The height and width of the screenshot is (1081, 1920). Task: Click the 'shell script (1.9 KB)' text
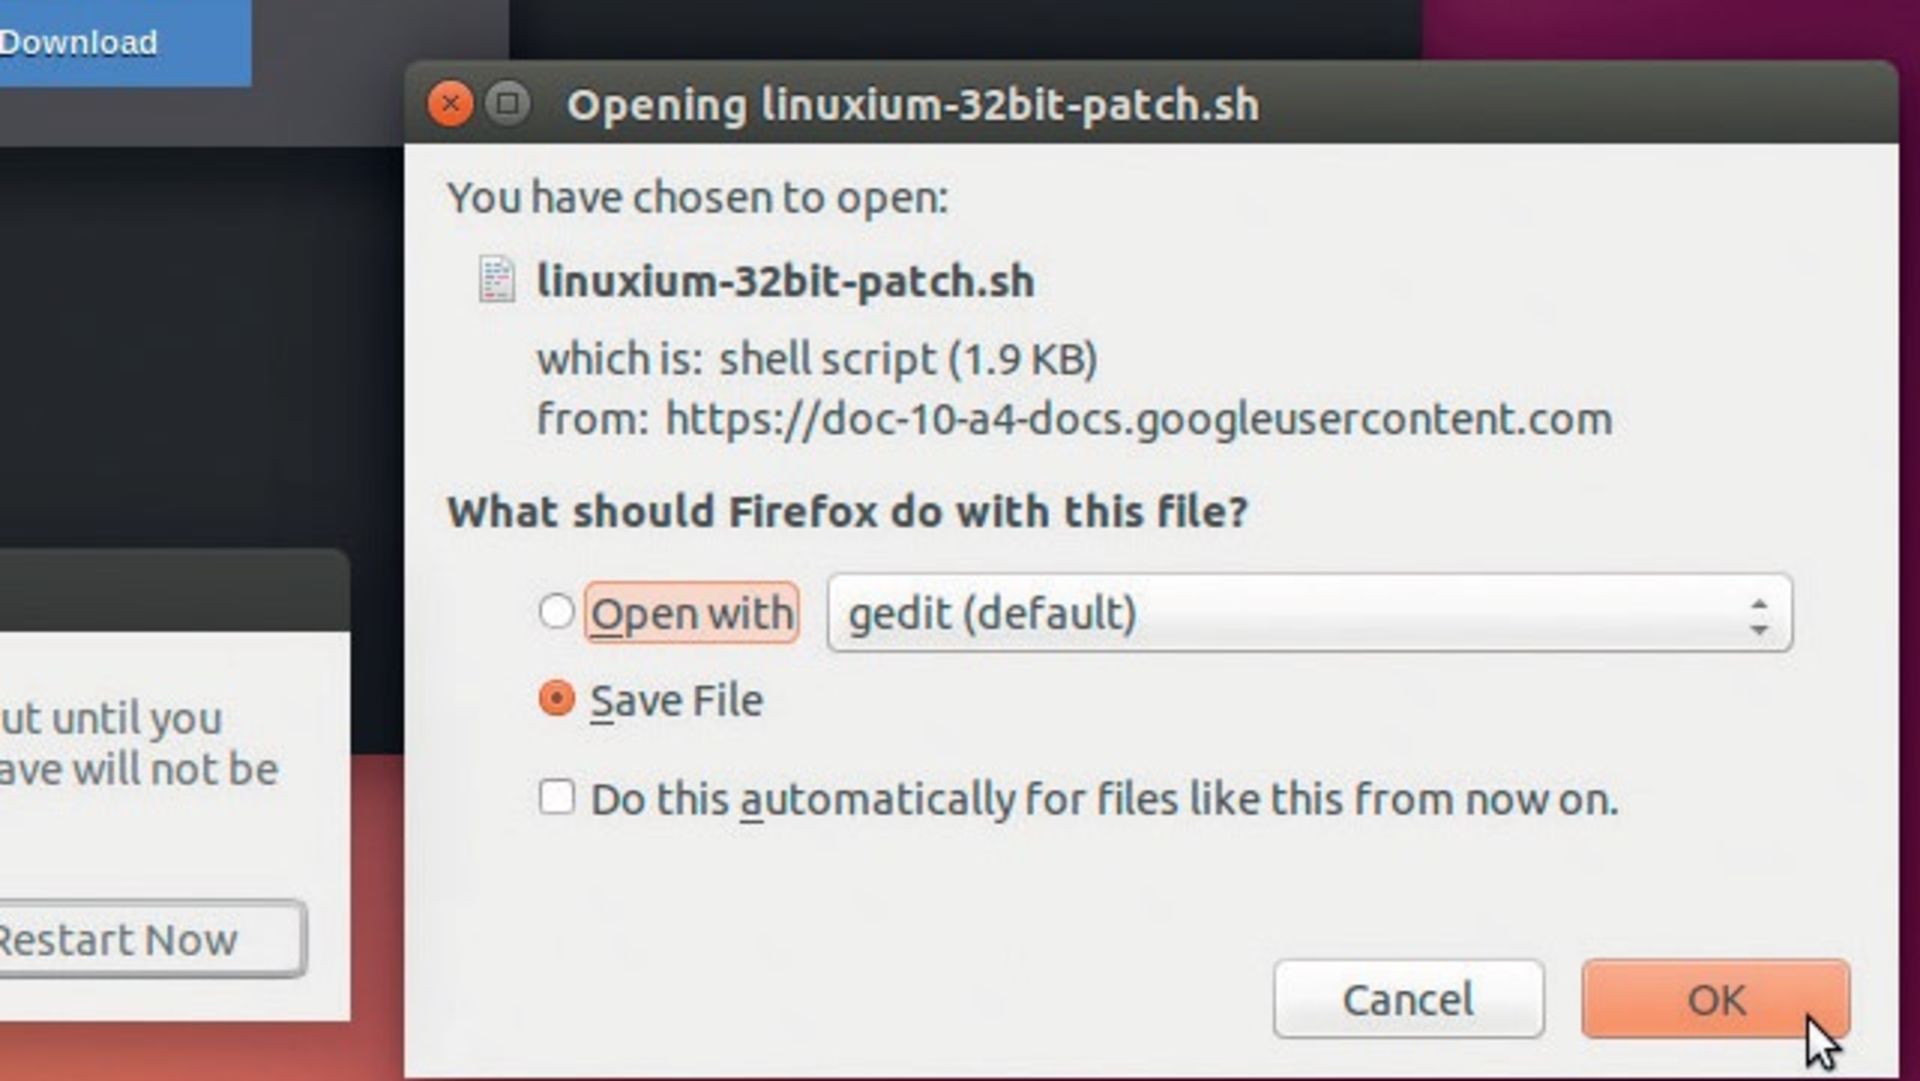point(908,360)
